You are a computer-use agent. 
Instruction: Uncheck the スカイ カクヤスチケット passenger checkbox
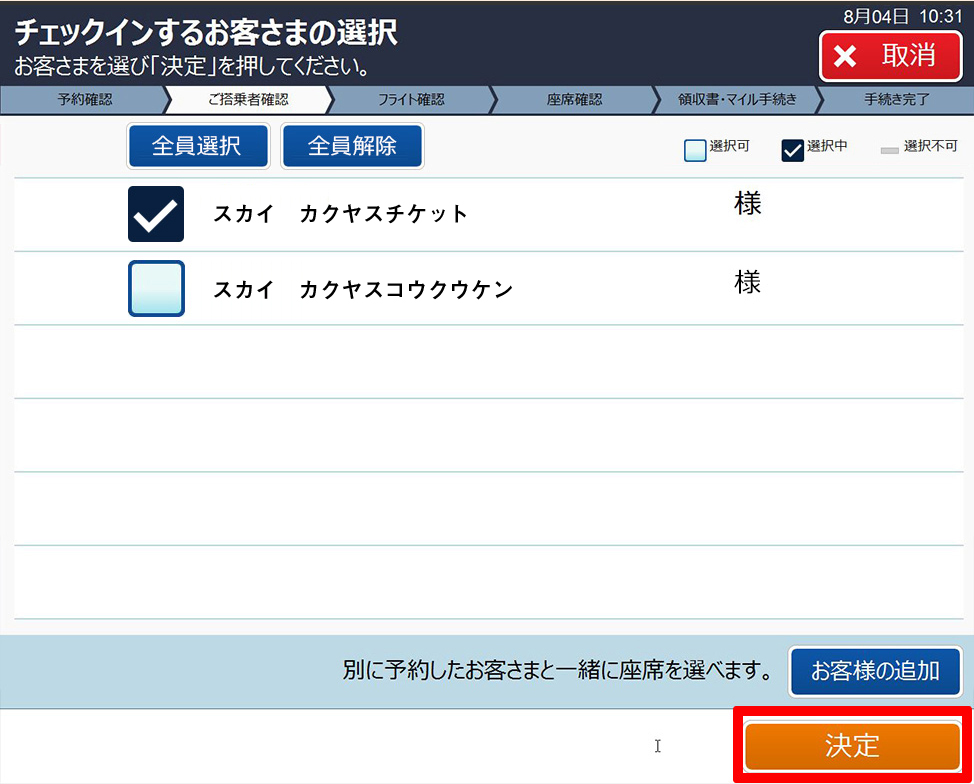click(x=156, y=214)
